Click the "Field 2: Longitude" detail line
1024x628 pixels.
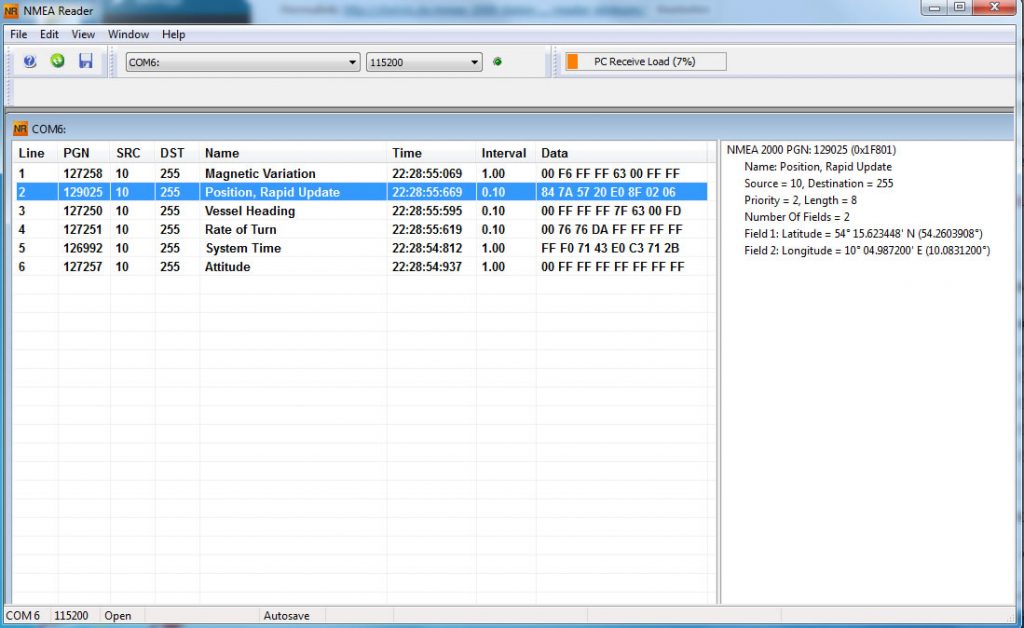coord(867,251)
